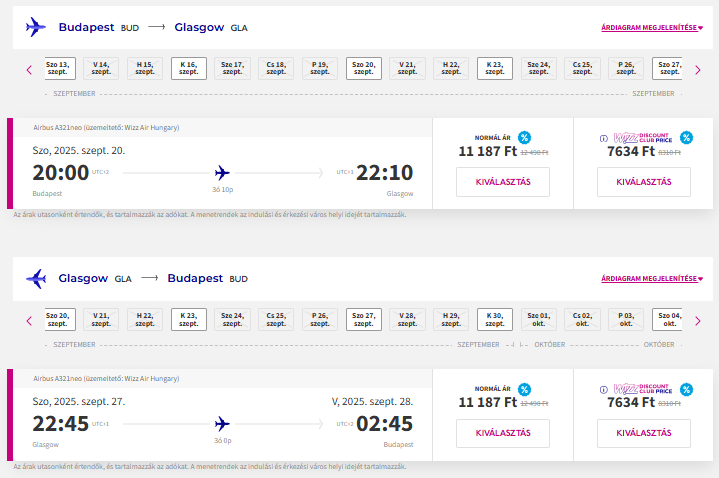Expand the return Árdiagram megjelenítése price chart
Viewport: 719px width, 478px height.
(x=652, y=278)
